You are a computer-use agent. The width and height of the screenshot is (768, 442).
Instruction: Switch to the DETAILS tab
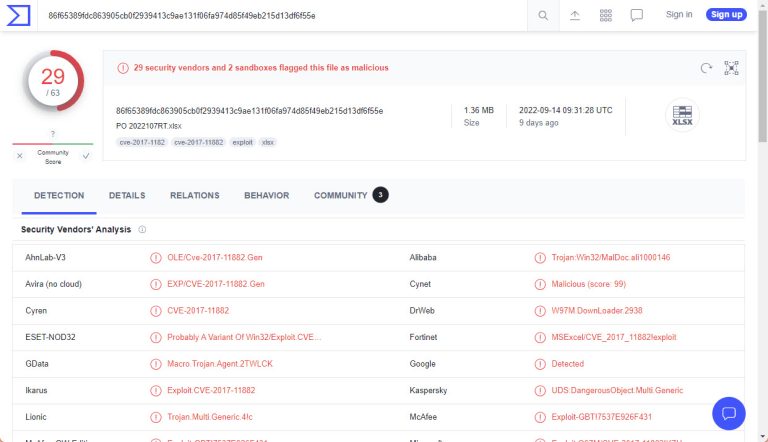[127, 196]
